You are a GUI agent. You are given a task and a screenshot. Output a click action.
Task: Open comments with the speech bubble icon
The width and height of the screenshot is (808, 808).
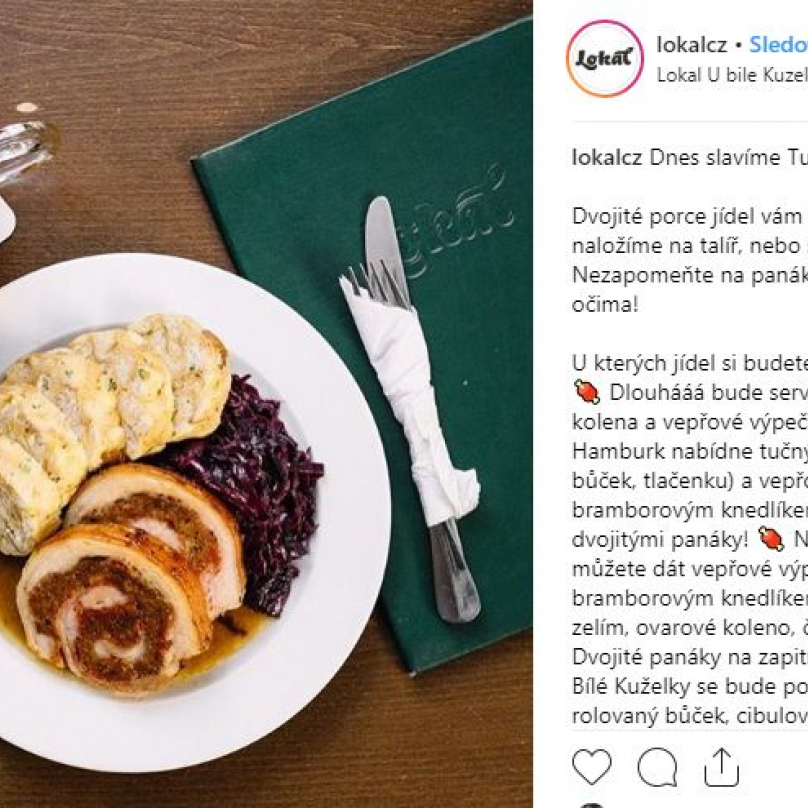point(657,767)
